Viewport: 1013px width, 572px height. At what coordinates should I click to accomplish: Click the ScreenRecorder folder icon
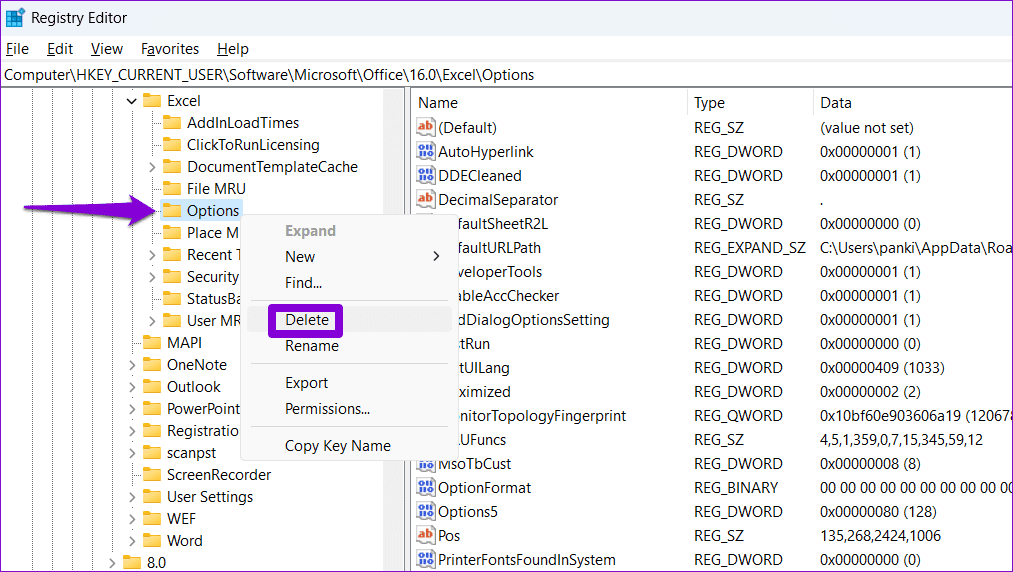coord(152,474)
